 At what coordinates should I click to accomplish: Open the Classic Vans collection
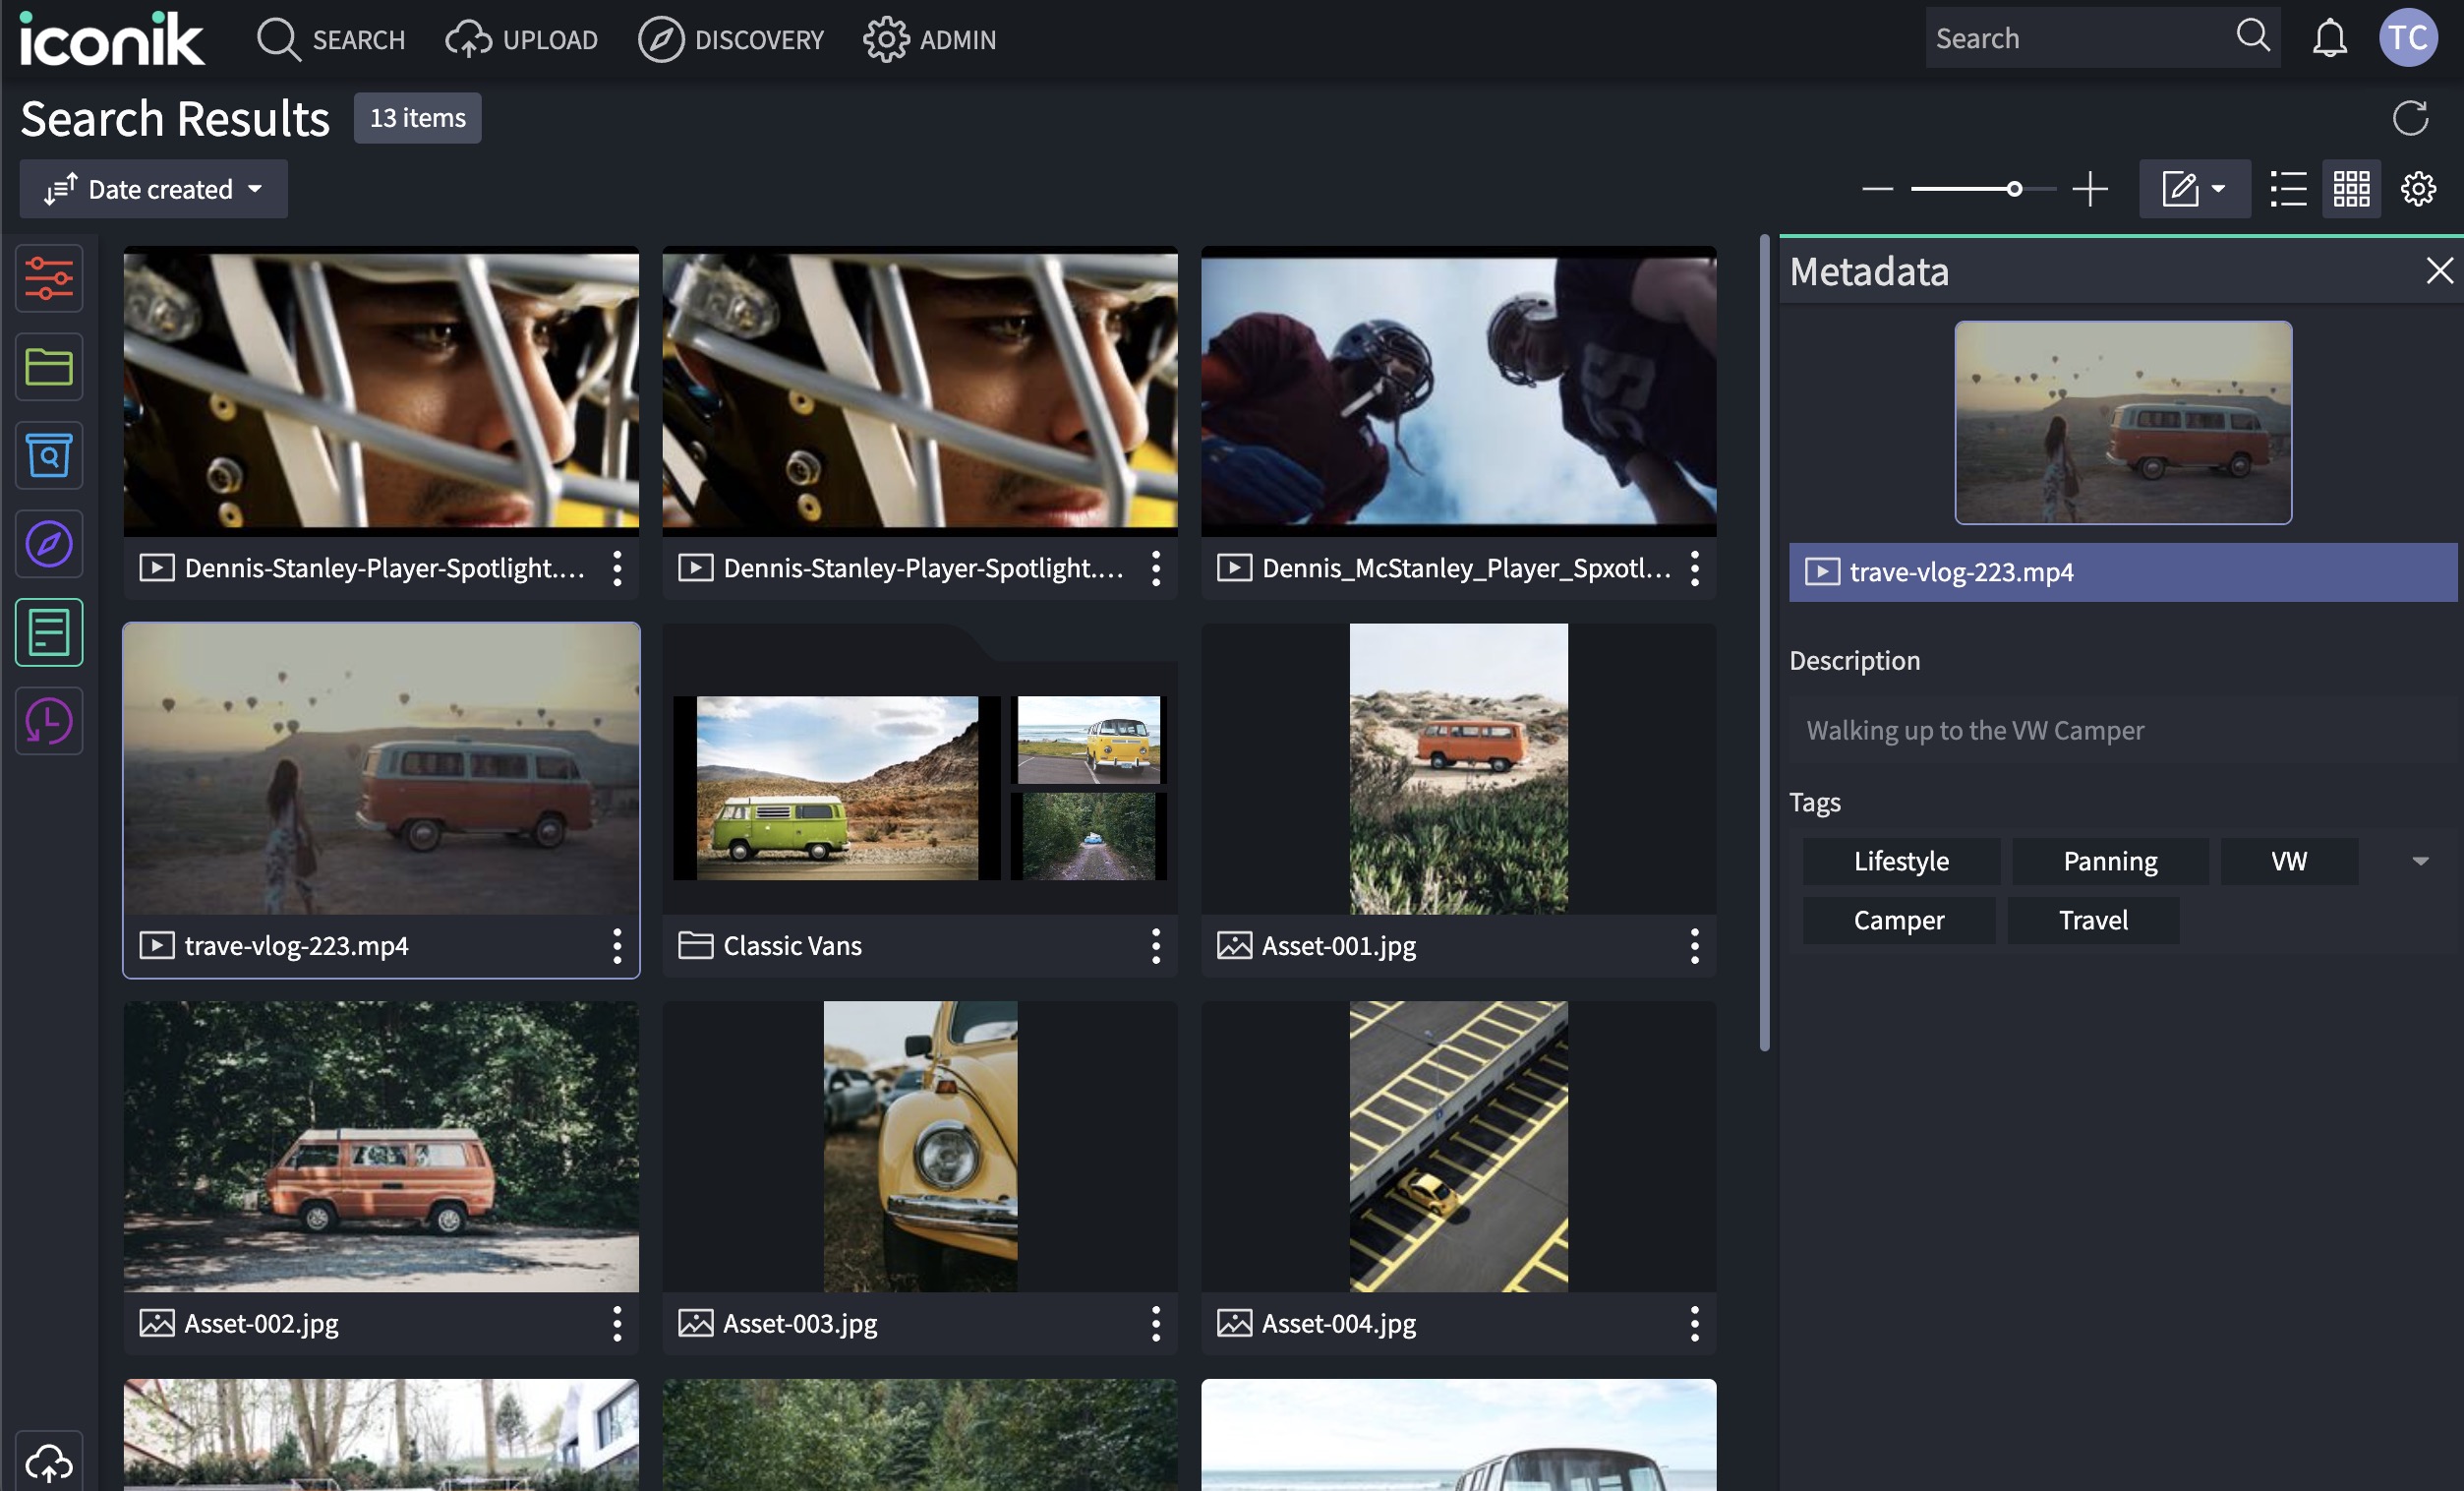pos(919,790)
